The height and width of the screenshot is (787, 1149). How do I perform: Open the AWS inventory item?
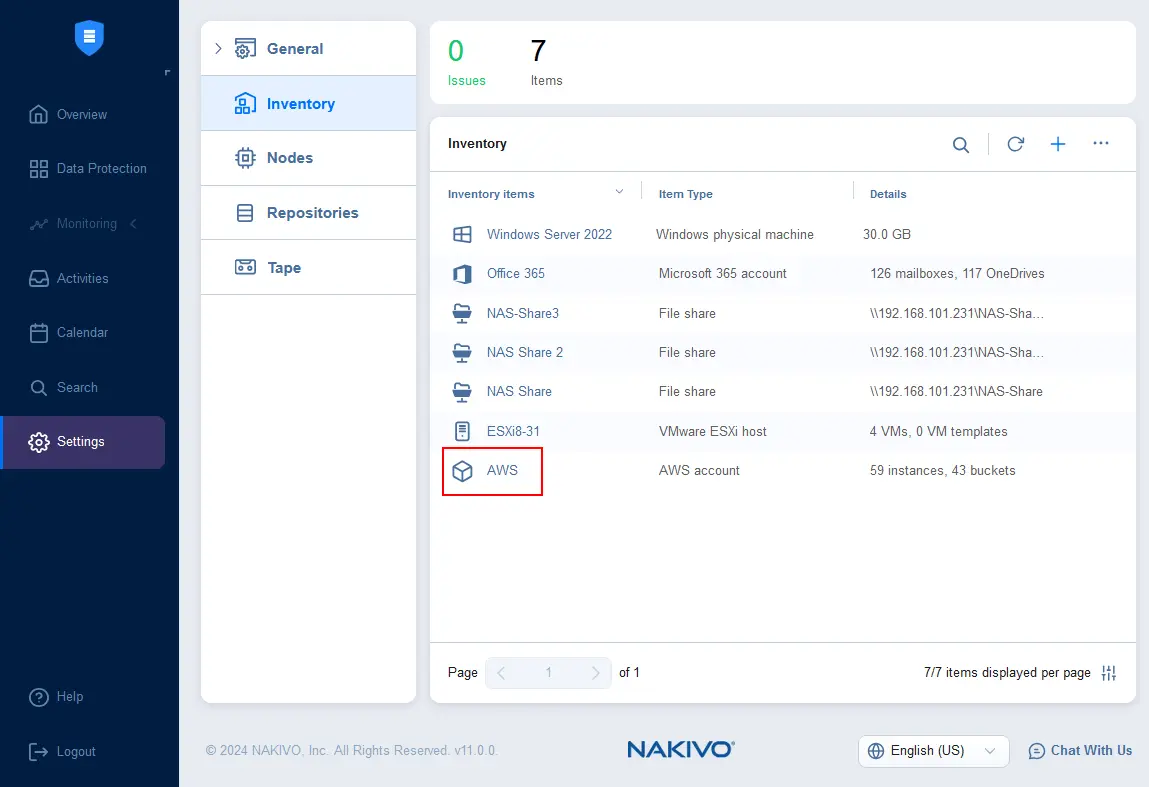click(502, 470)
